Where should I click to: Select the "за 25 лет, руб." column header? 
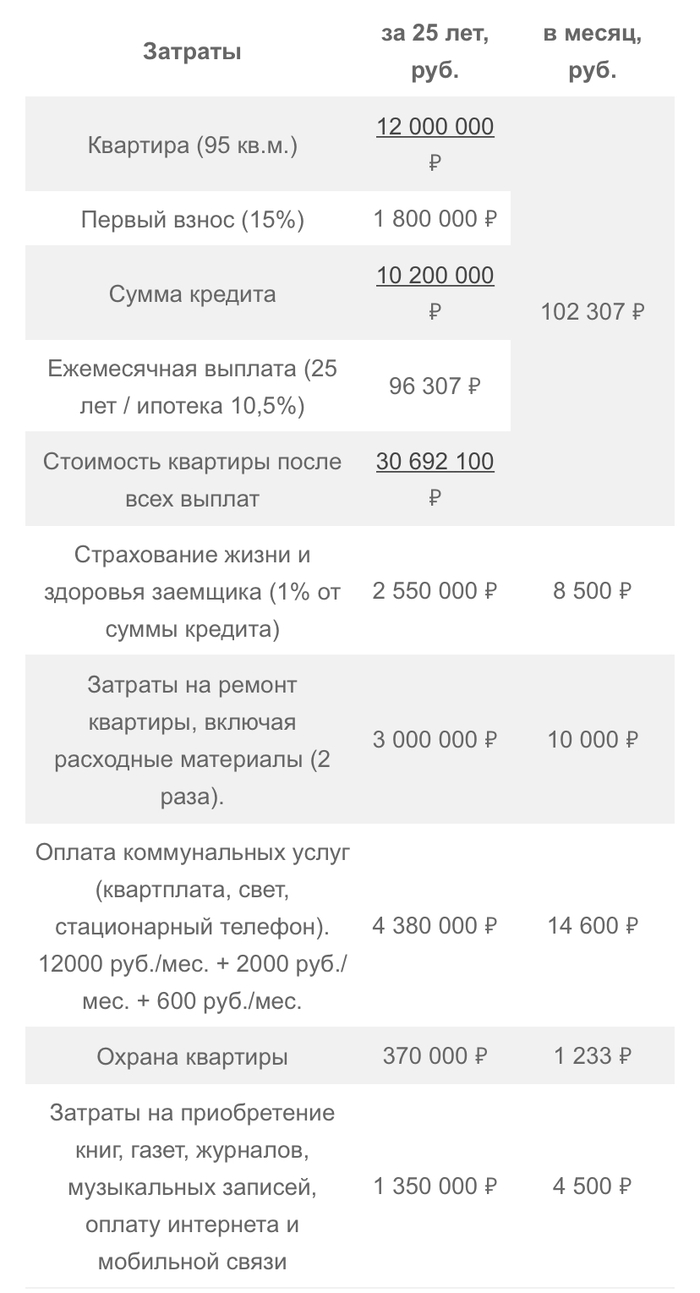[435, 52]
